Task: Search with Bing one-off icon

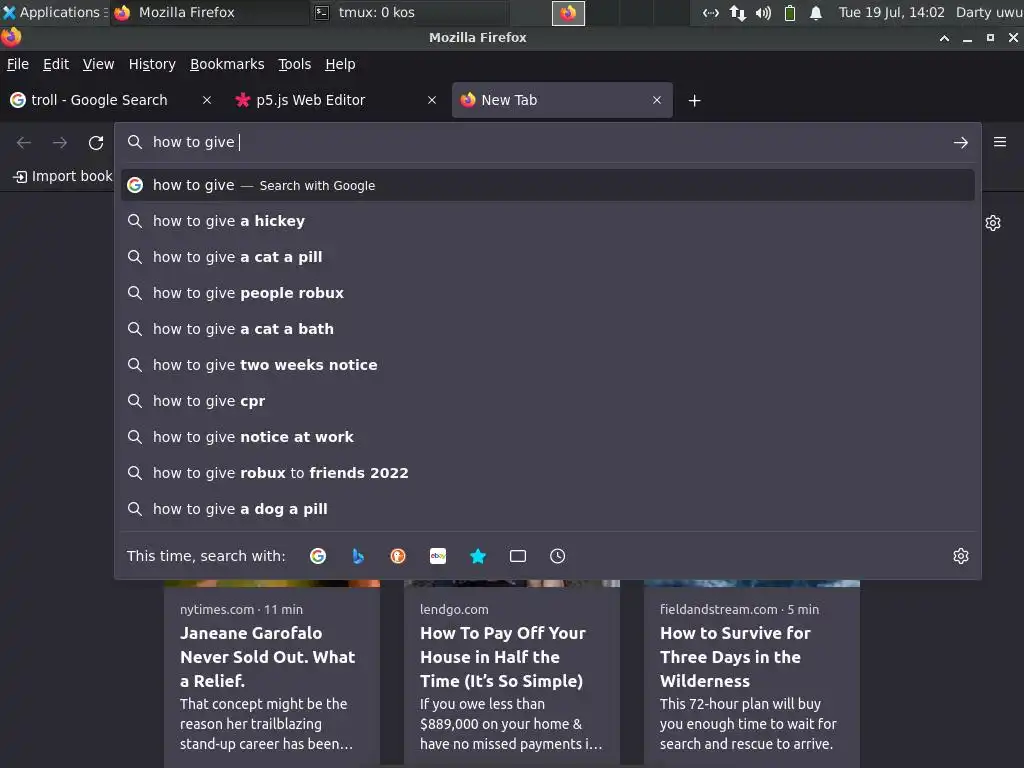Action: point(358,556)
